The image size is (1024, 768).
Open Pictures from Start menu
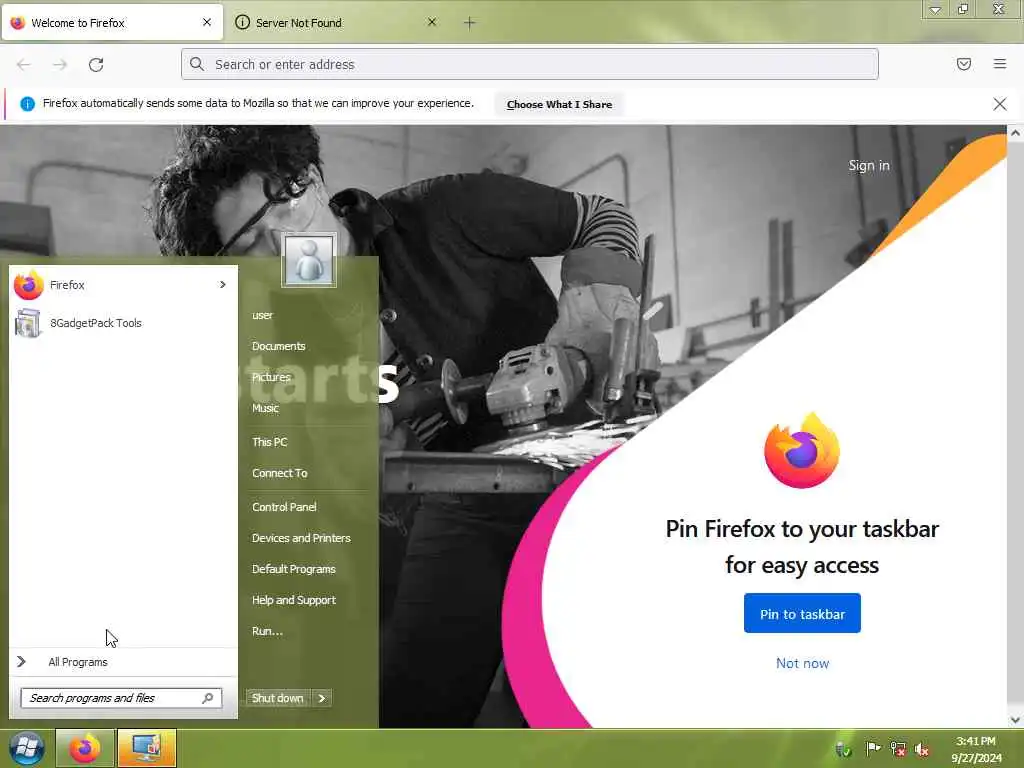pyautogui.click(x=271, y=377)
